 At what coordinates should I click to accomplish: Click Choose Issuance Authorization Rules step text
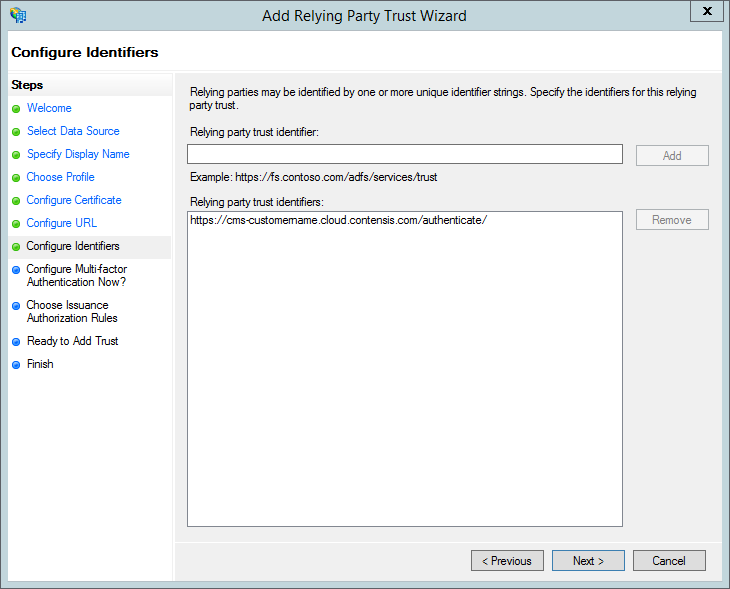coord(72,311)
